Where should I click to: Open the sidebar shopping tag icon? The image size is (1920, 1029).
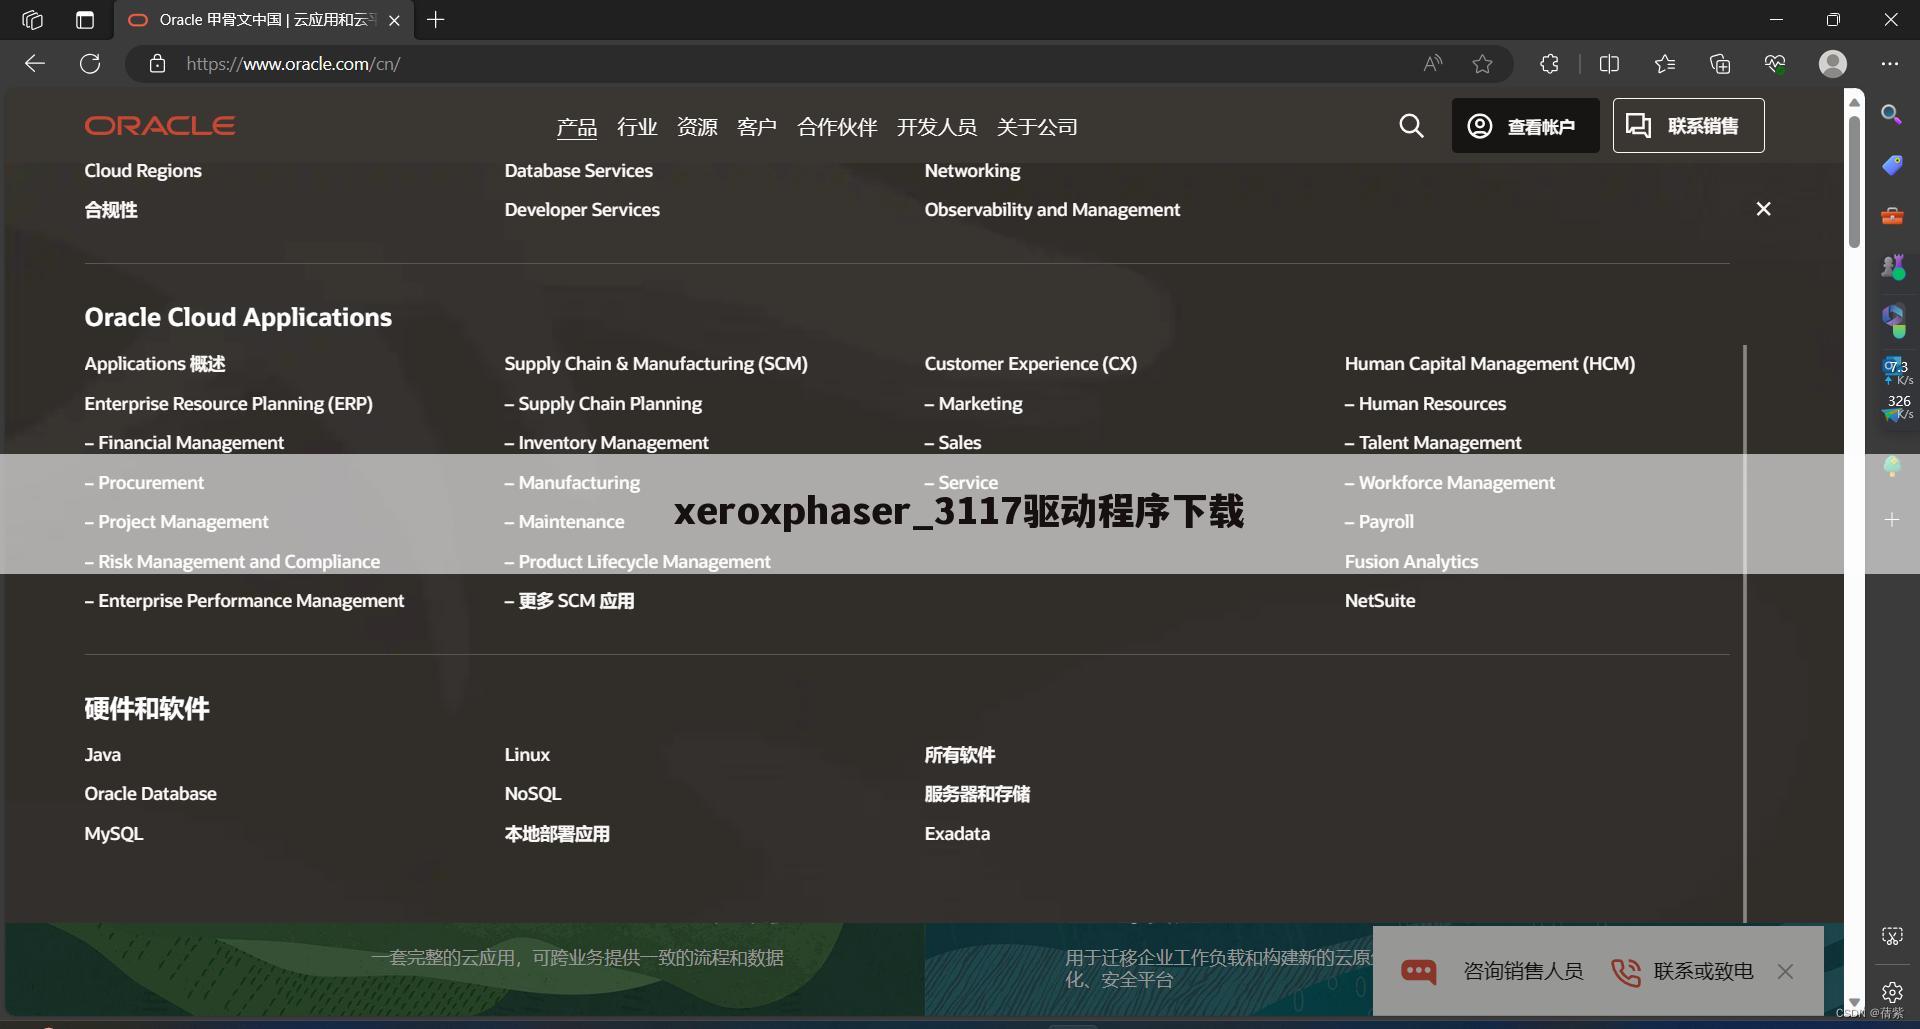pyautogui.click(x=1891, y=165)
